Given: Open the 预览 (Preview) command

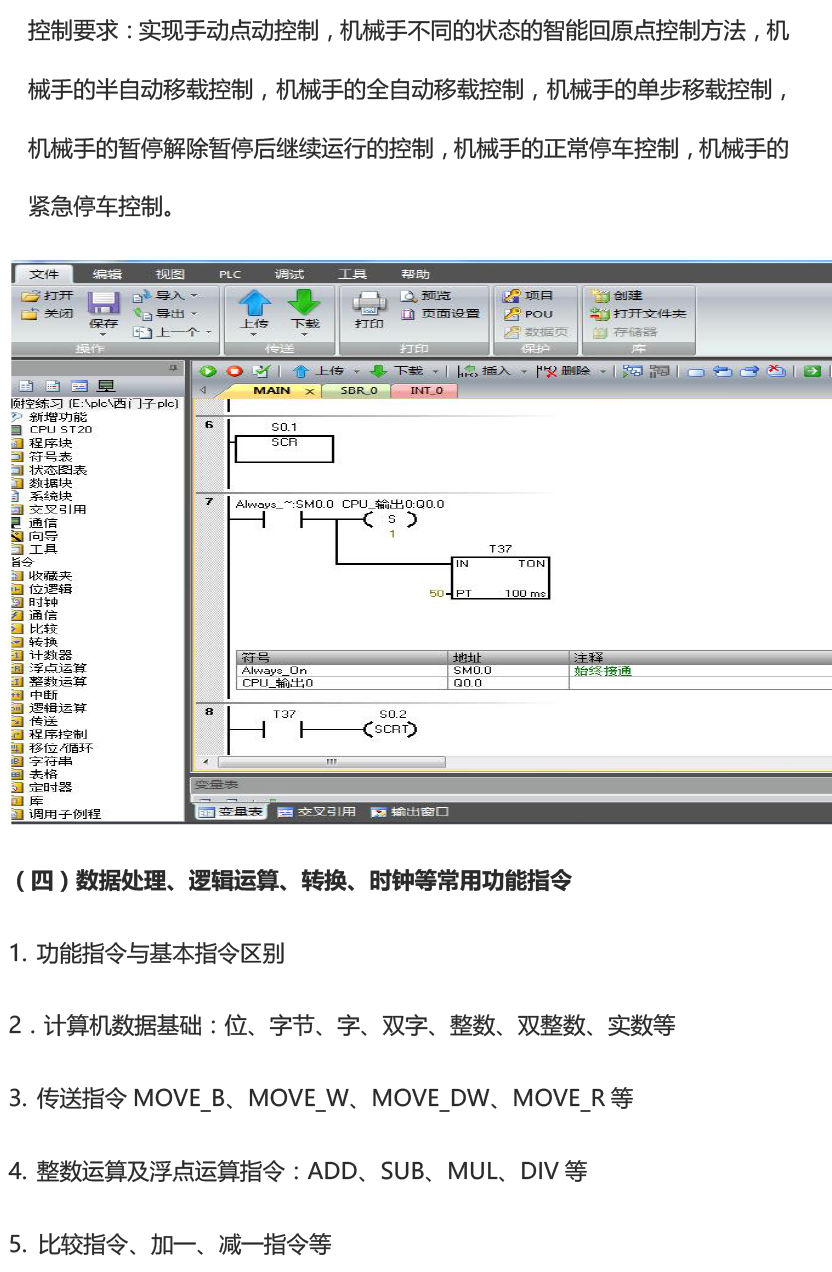Looking at the screenshot, I should [426, 296].
